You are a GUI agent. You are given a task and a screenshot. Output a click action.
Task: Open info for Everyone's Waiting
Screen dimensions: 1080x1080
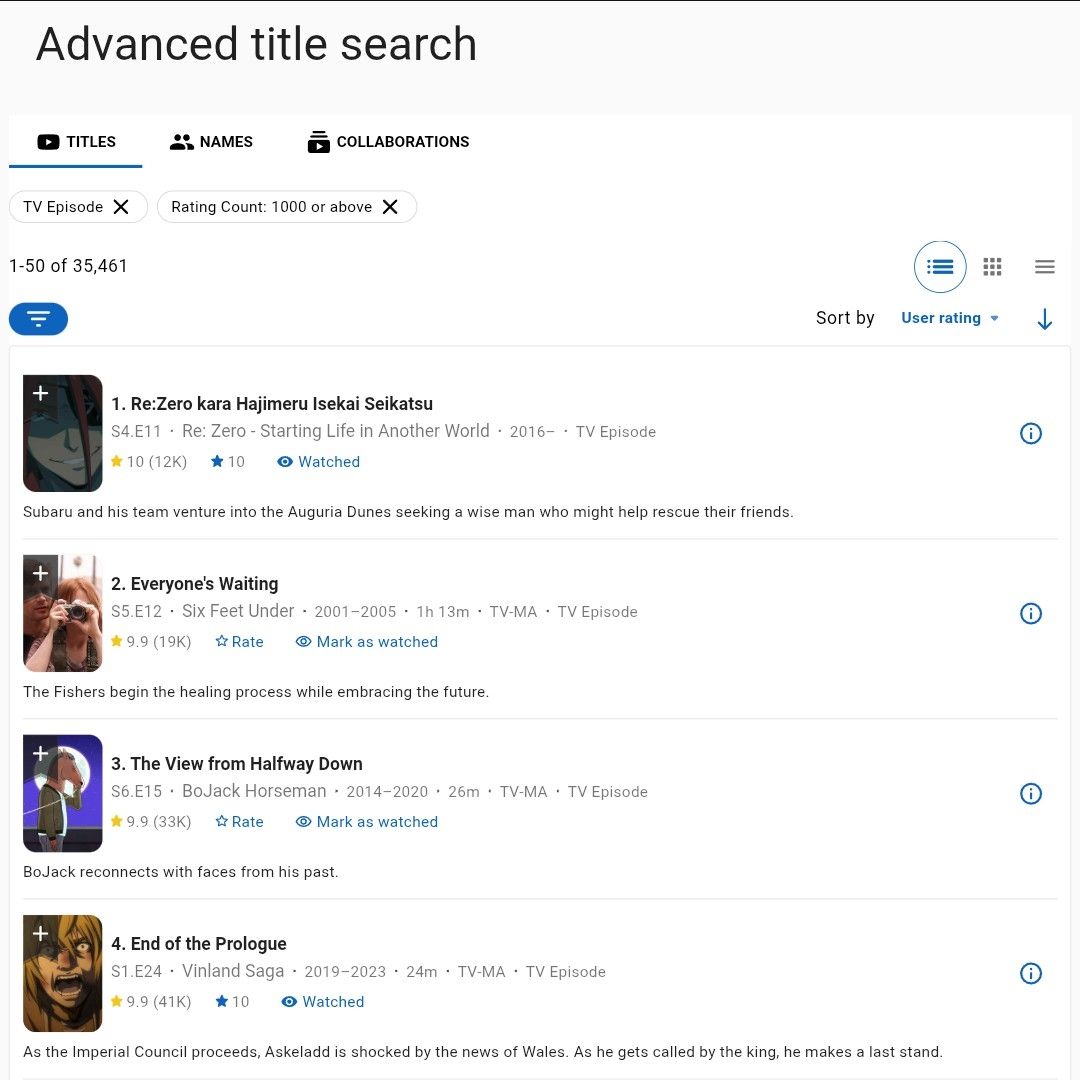coord(1030,613)
